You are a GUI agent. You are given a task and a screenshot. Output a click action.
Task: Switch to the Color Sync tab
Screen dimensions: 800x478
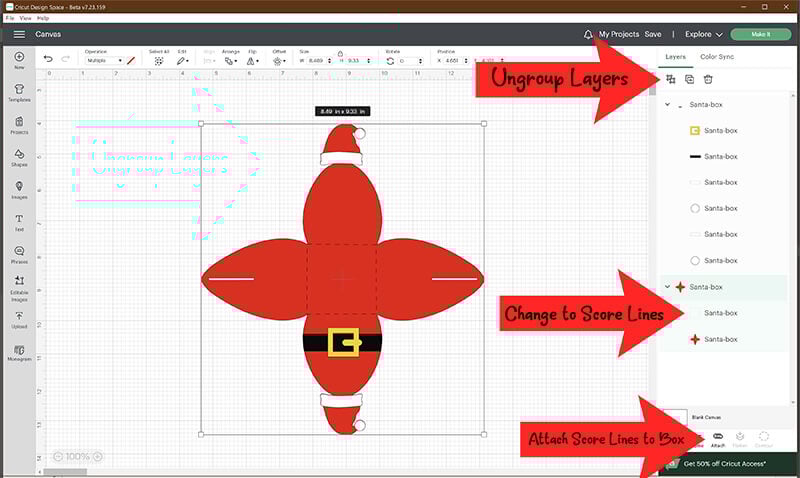coord(719,58)
